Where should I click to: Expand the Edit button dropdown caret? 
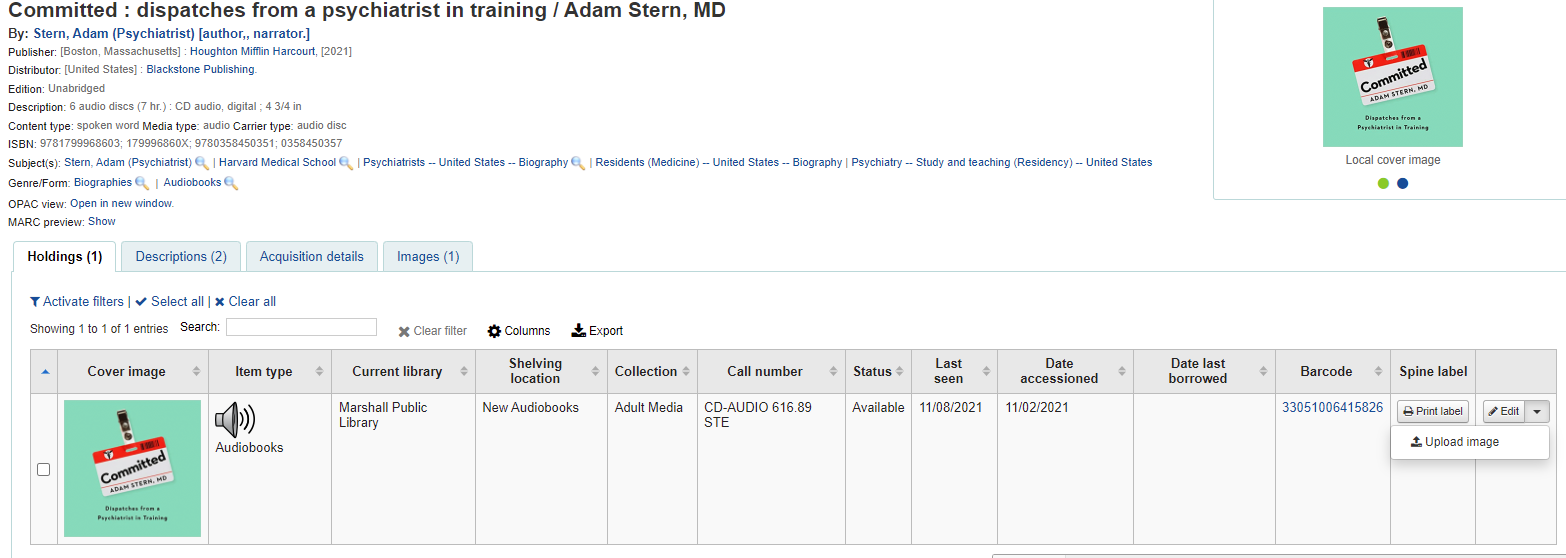tap(1537, 411)
